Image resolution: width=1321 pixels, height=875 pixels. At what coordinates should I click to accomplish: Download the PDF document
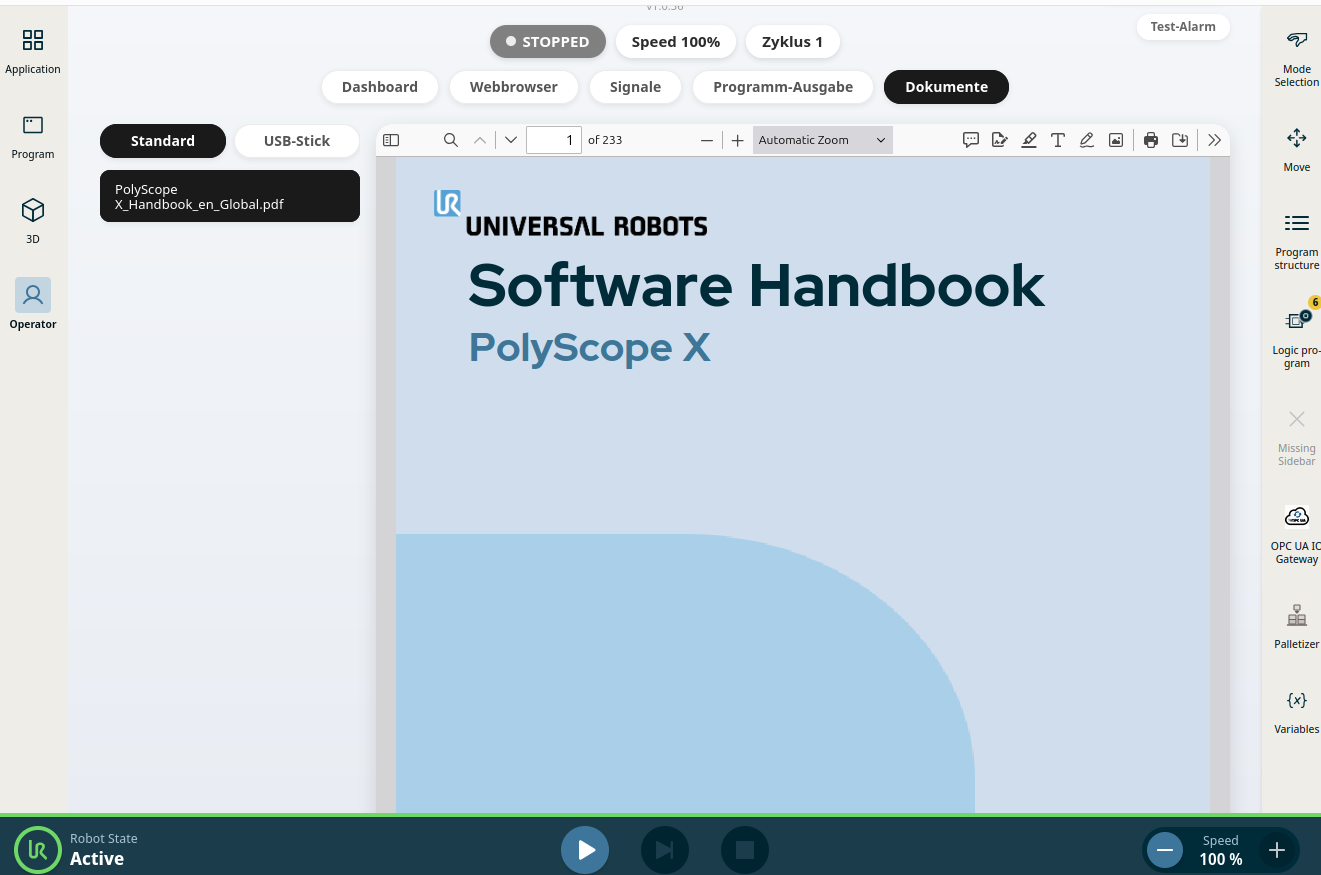pyautogui.click(x=1180, y=140)
